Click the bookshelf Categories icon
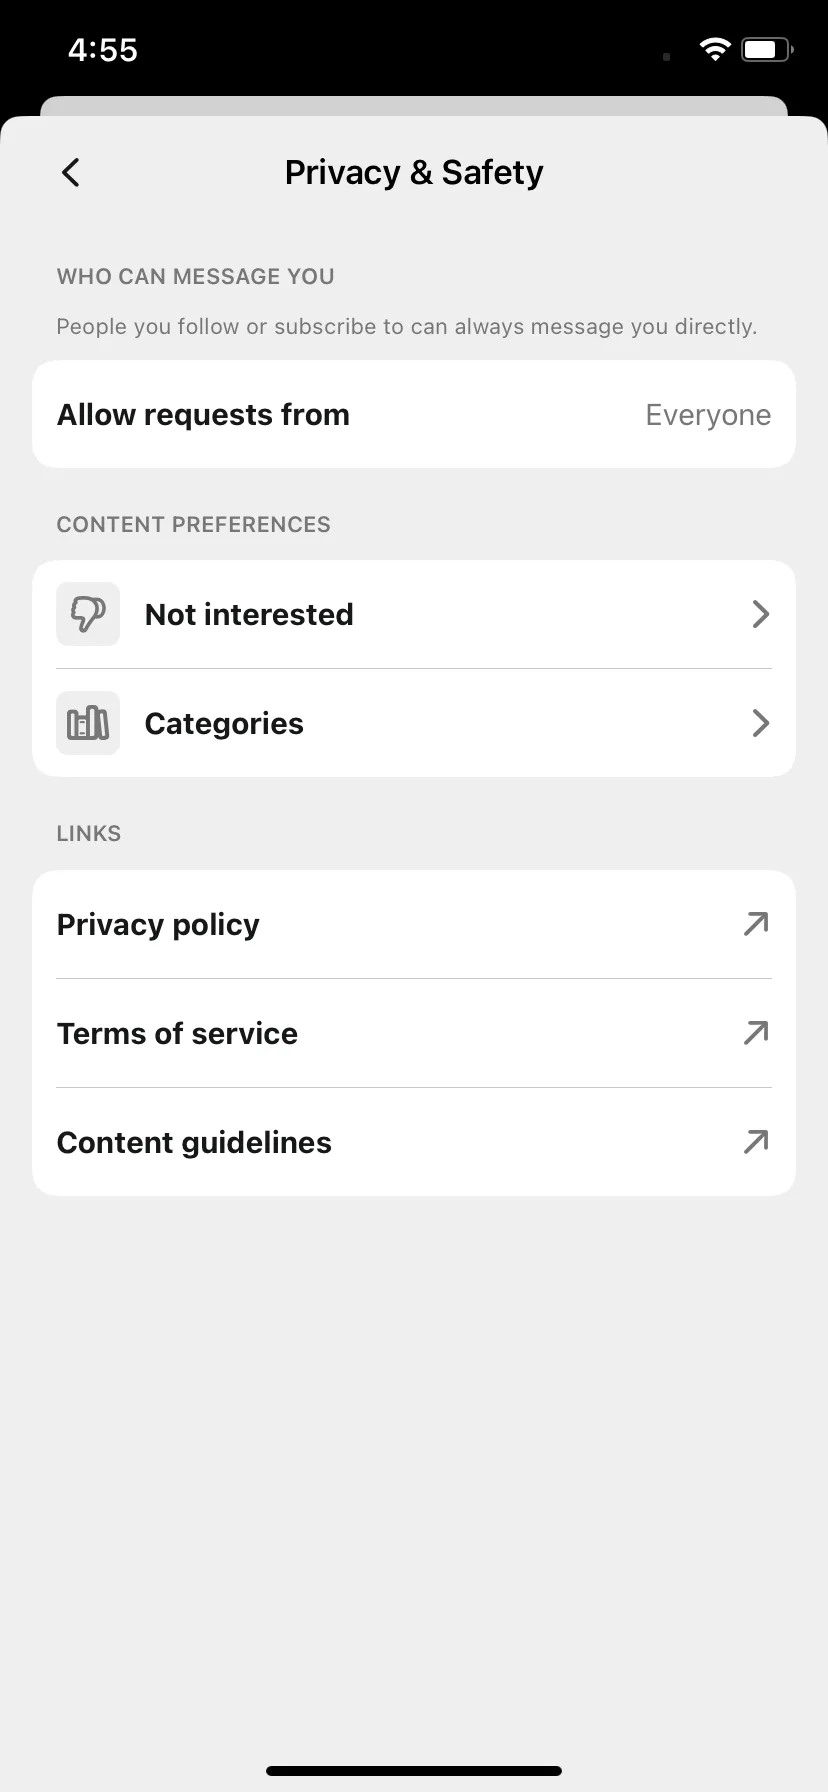Screen dimensions: 828x1792 pyautogui.click(x=88, y=723)
